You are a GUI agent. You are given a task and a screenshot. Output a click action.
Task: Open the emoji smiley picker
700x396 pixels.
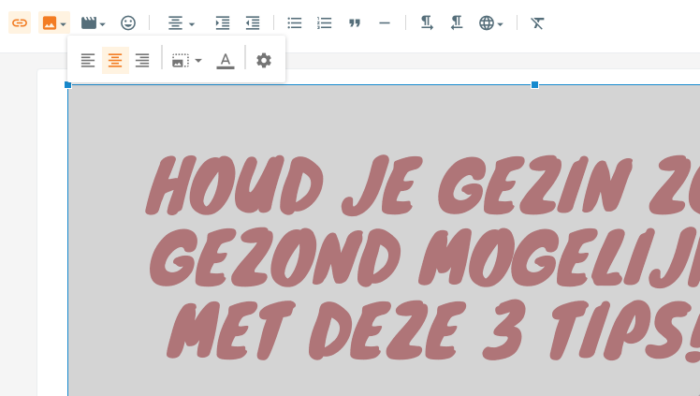[x=128, y=23]
